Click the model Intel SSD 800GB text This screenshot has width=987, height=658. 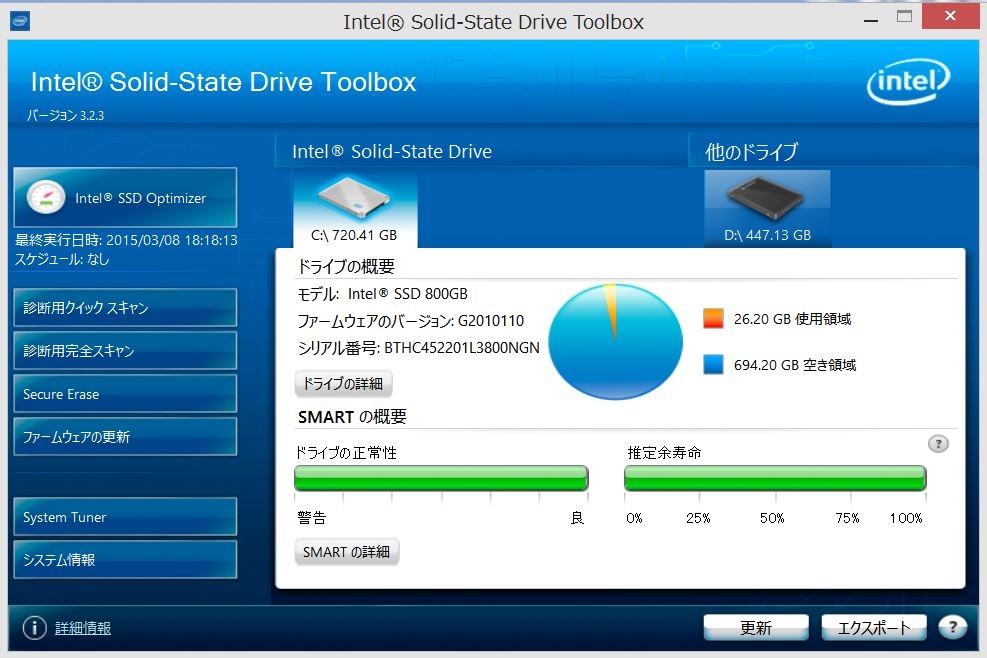coord(408,293)
